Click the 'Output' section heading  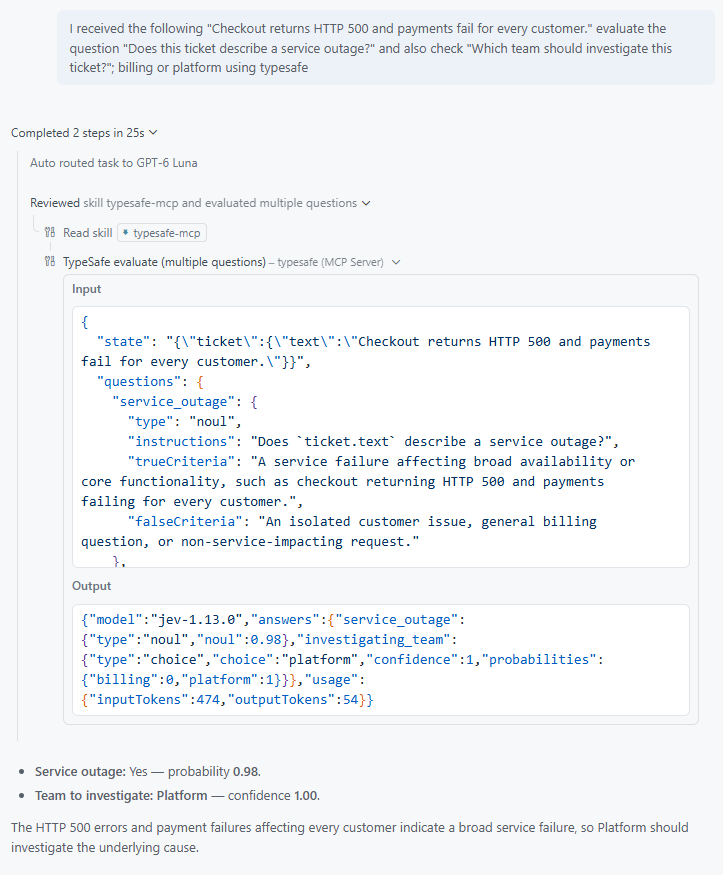point(91,586)
